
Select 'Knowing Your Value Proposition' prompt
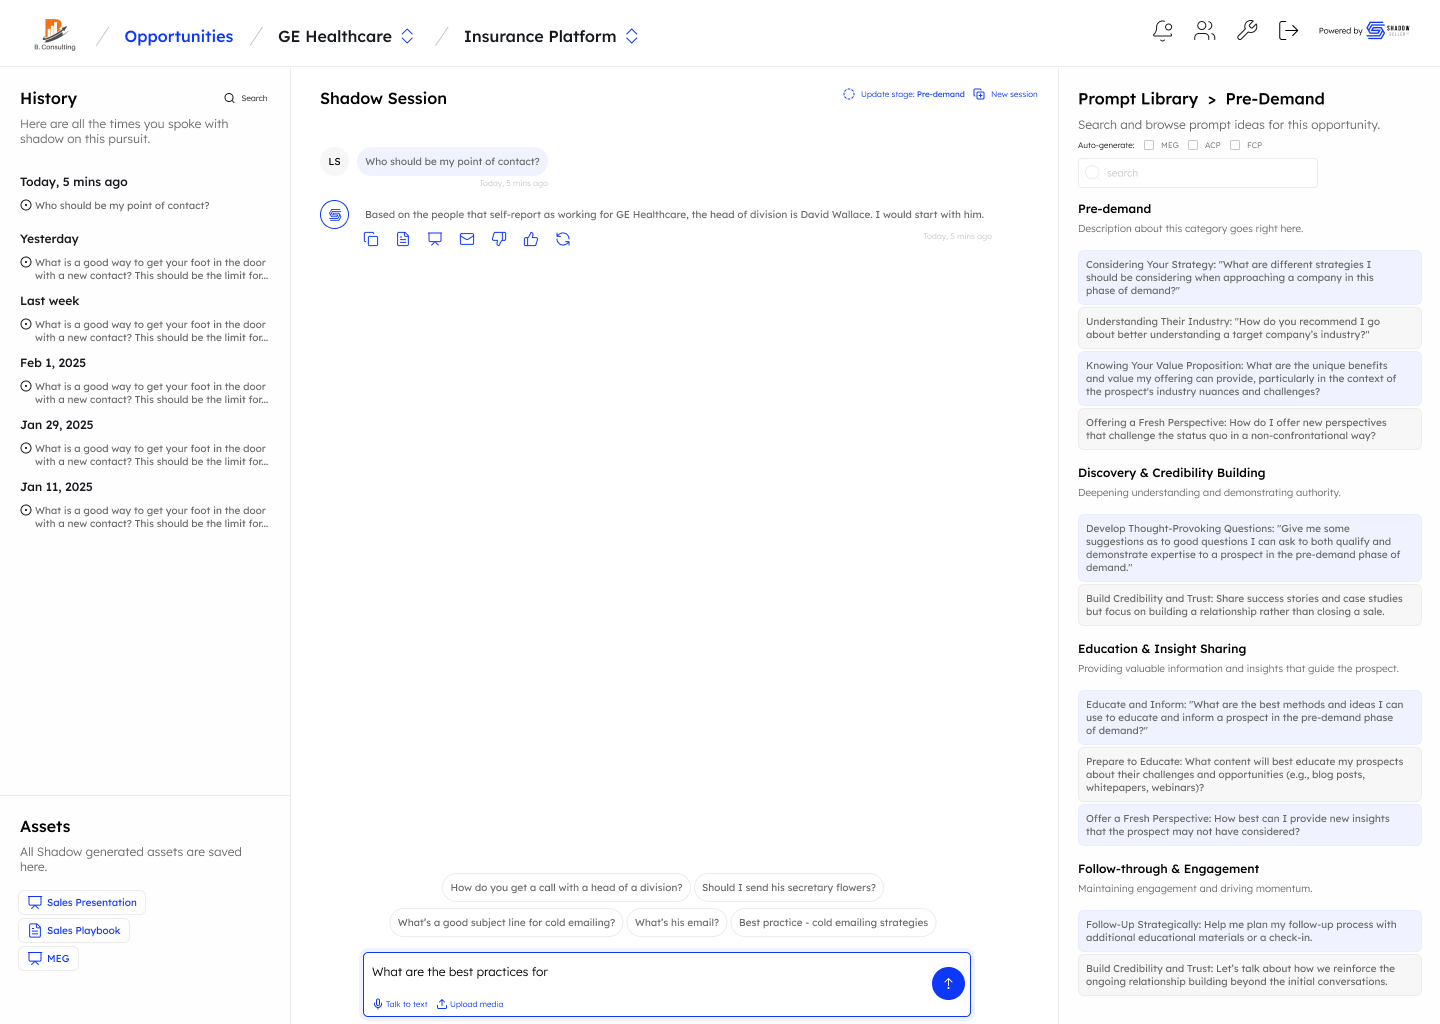1249,378
